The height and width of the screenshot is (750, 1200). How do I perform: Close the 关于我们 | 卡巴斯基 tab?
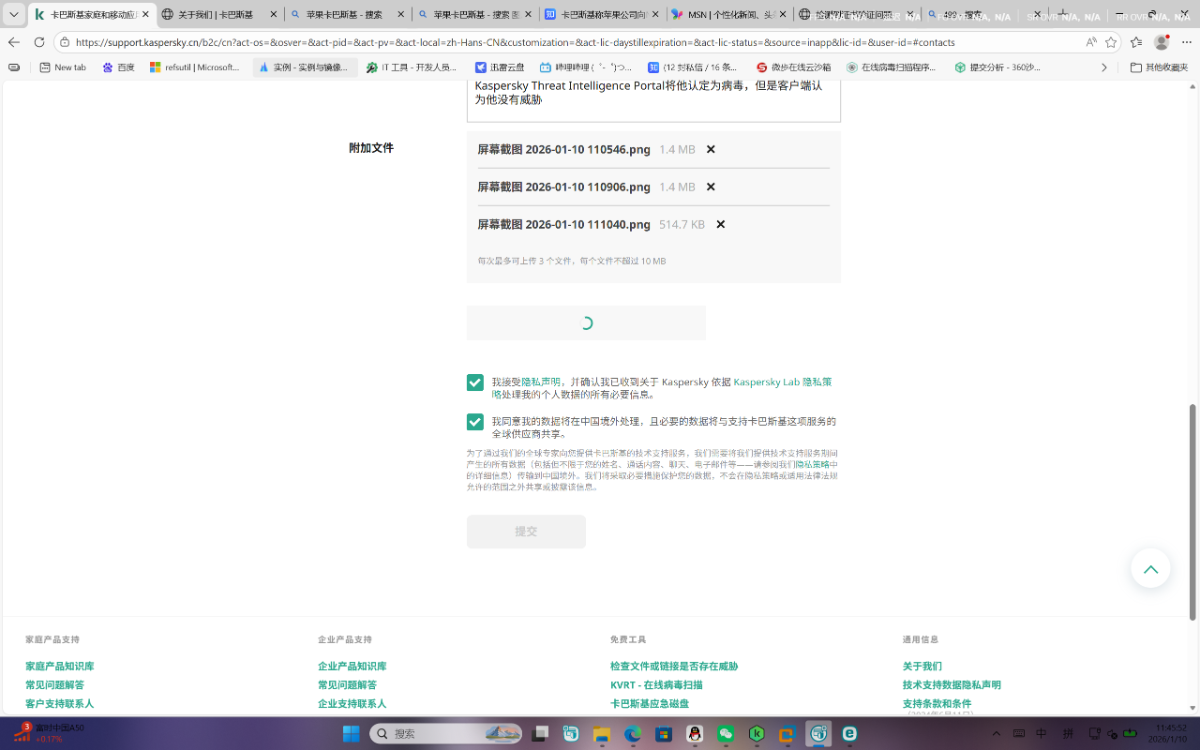pyautogui.click(x=273, y=15)
